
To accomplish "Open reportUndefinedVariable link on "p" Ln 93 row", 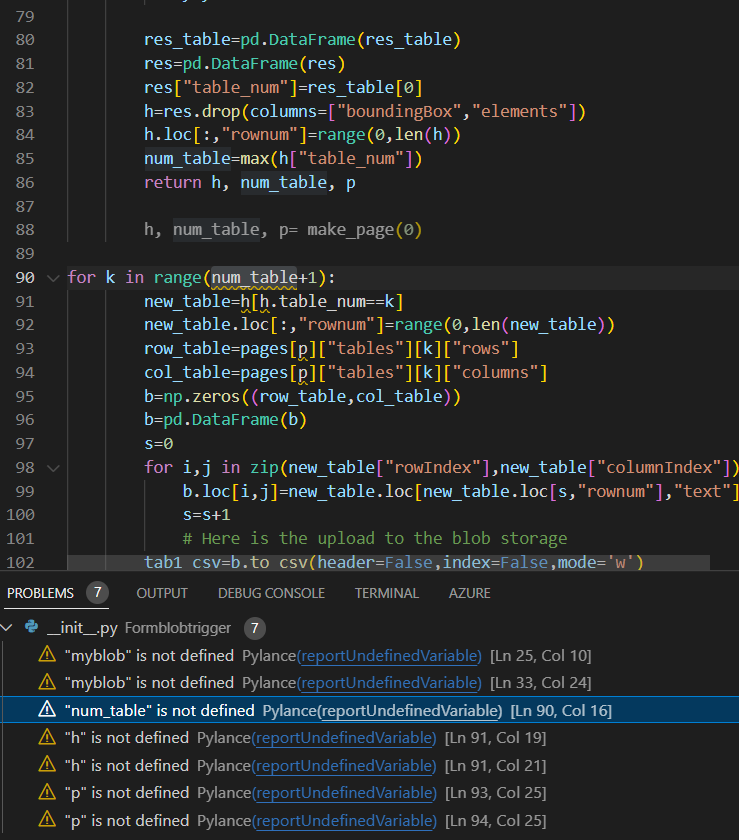I will click(x=344, y=793).
